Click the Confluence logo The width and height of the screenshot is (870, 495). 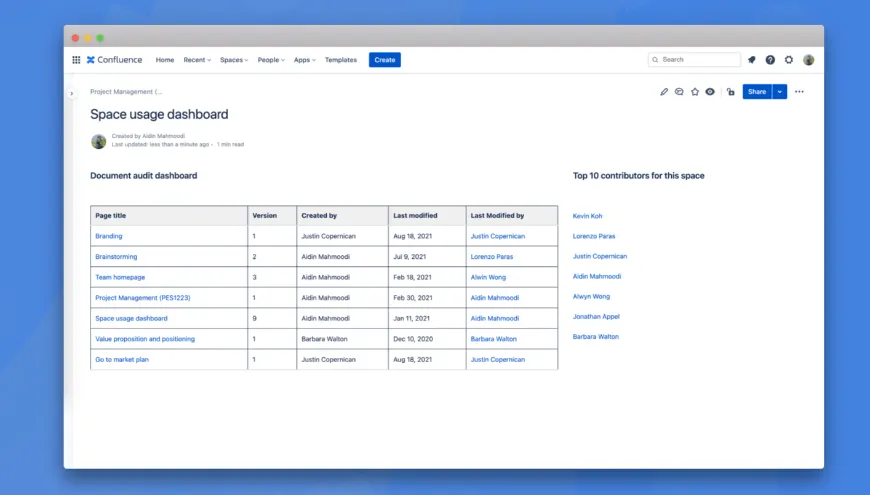(x=114, y=60)
